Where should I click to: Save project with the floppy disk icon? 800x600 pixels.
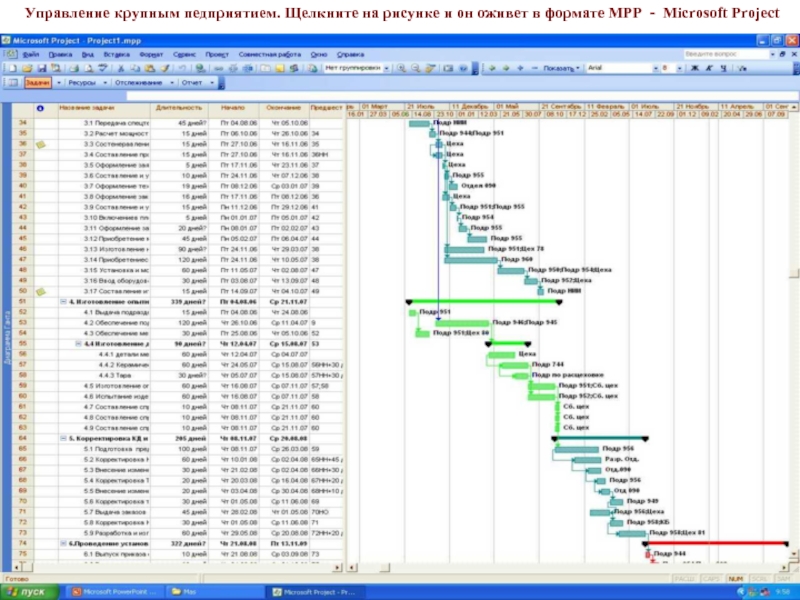click(x=42, y=68)
